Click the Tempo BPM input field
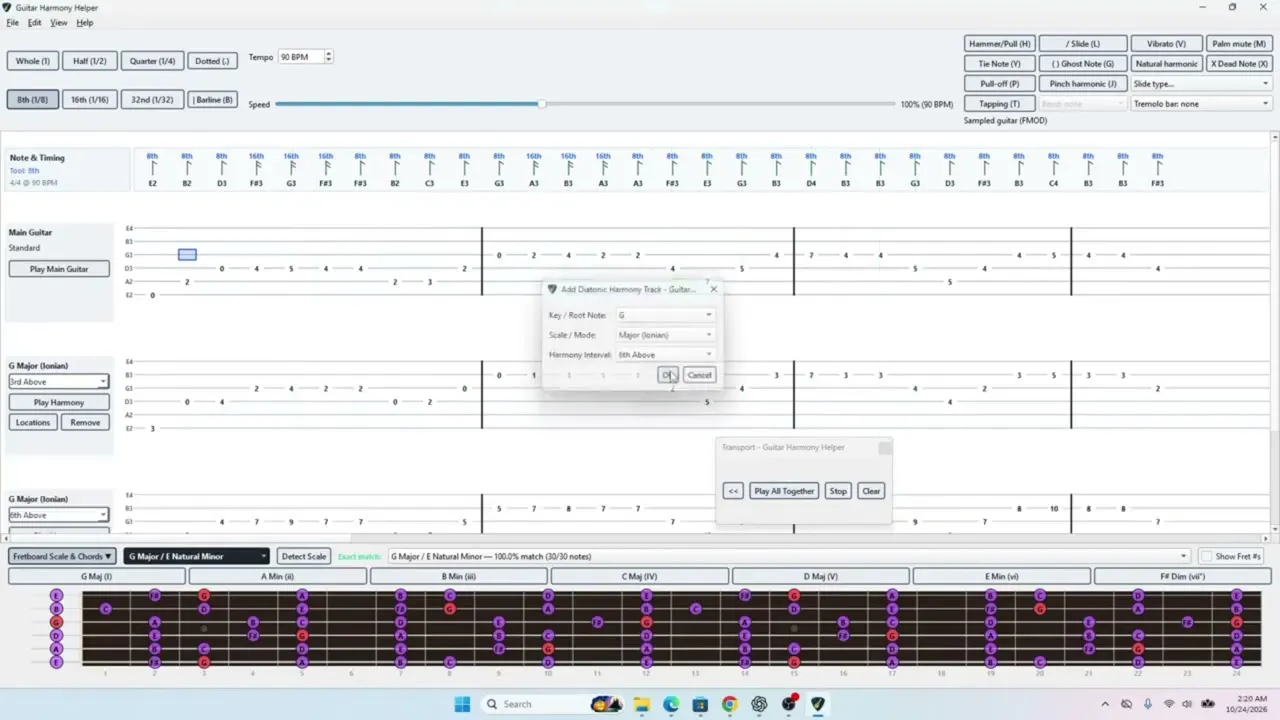The image size is (1280, 720). coord(300,57)
